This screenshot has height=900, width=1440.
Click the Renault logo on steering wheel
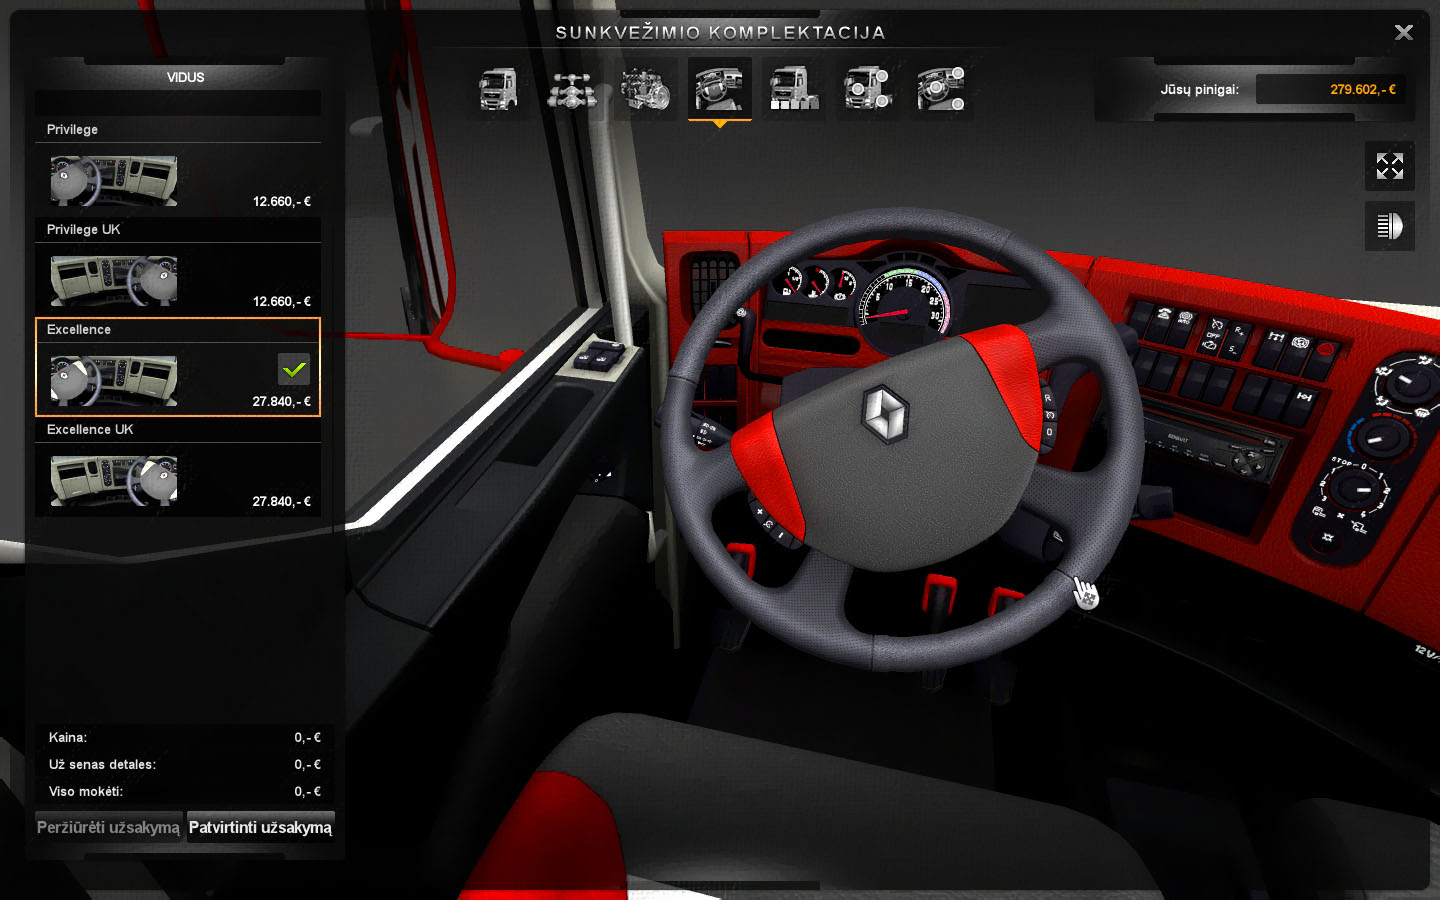point(885,413)
